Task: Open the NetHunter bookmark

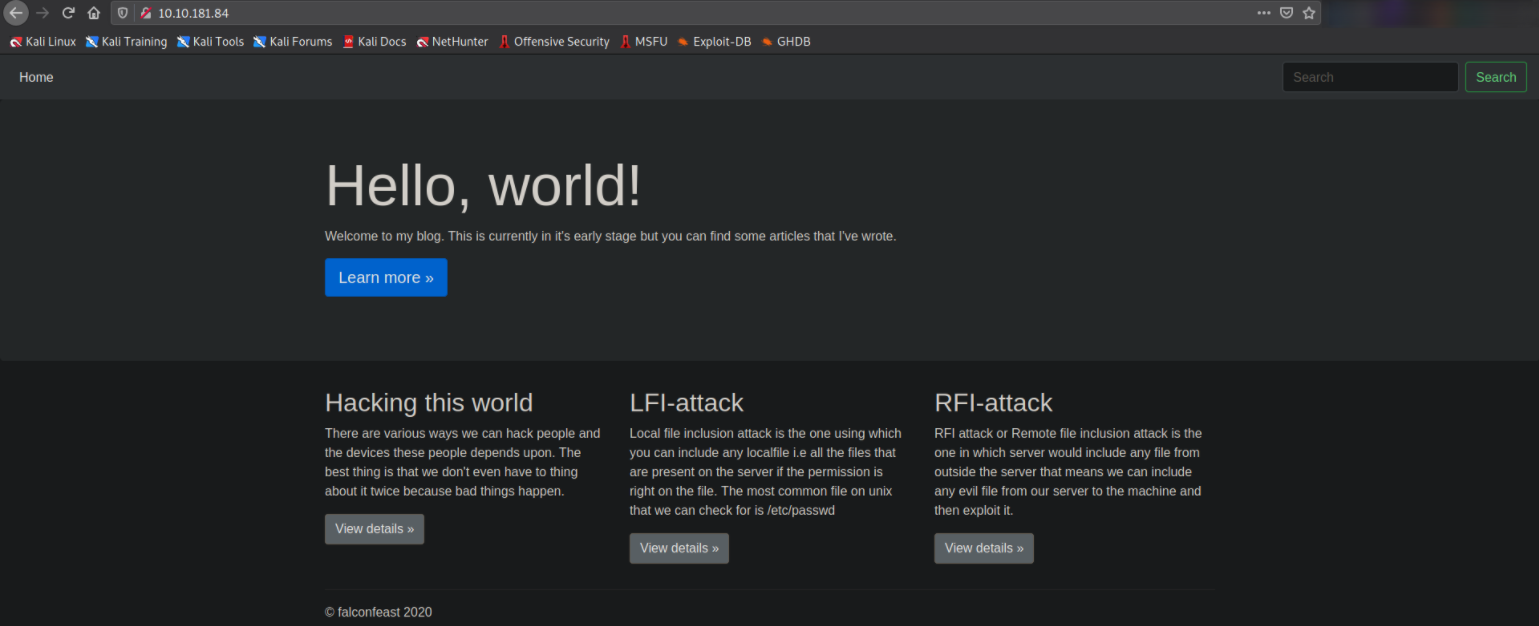Action: point(452,42)
